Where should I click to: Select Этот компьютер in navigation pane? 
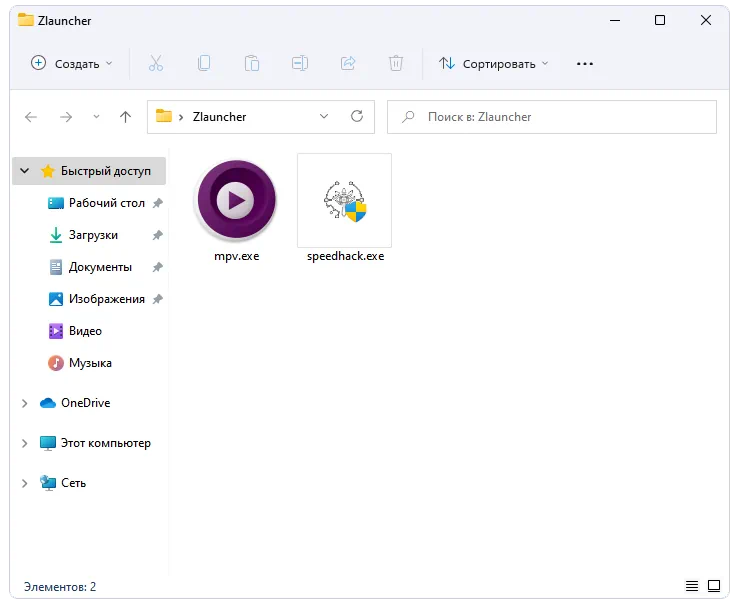(x=96, y=443)
